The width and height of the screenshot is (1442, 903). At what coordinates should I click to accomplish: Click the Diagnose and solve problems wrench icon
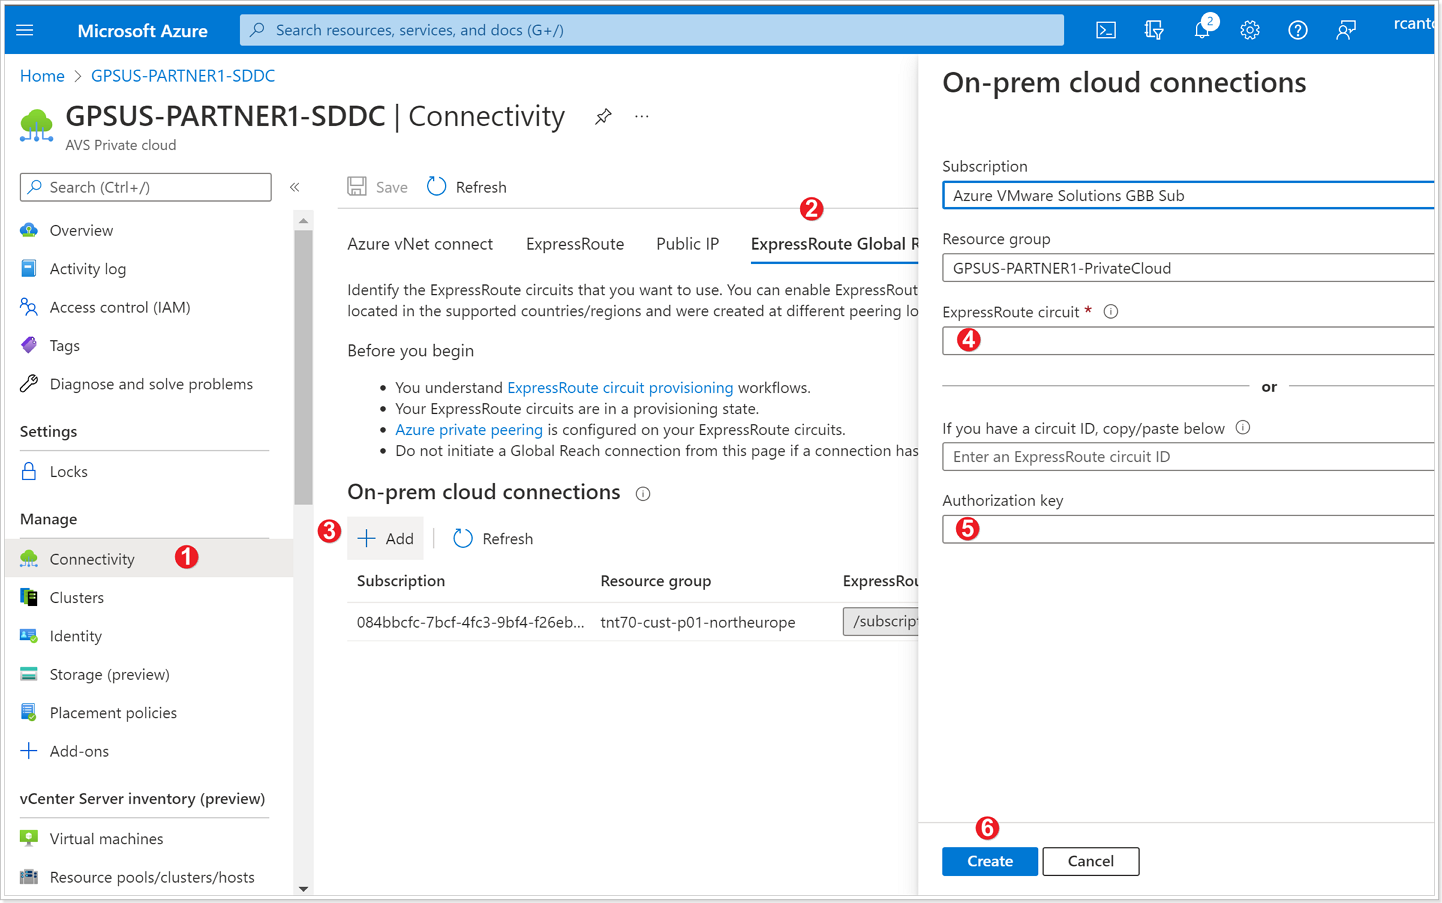29,384
